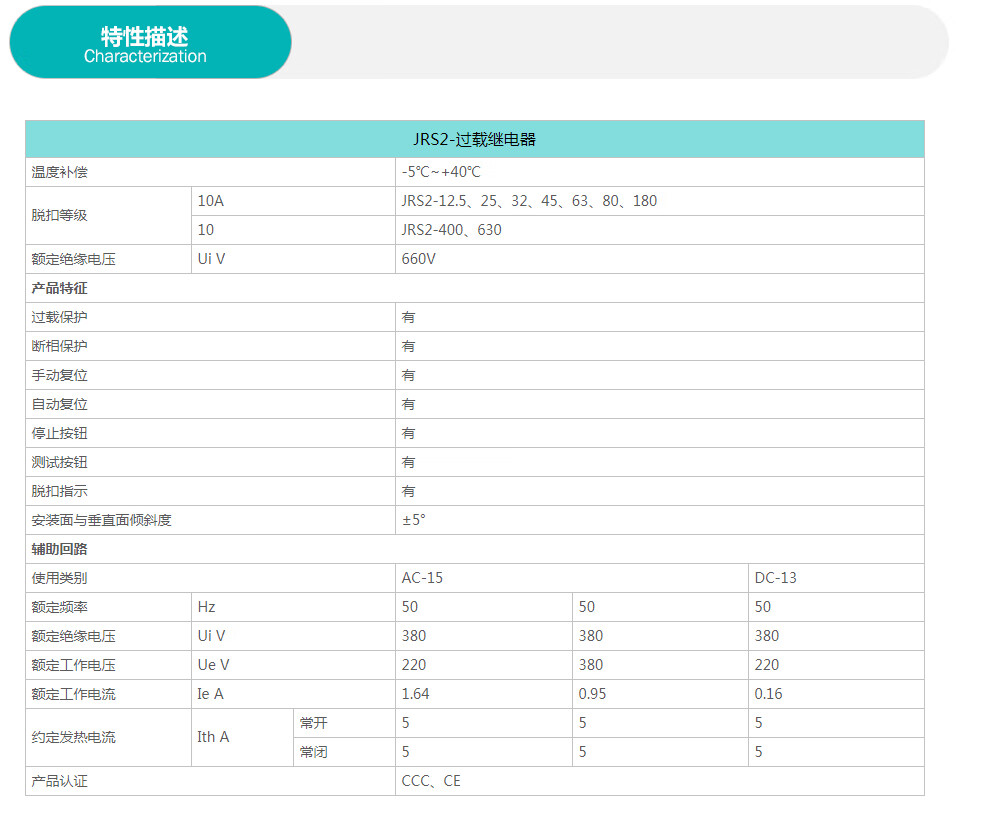
Task: Select the 产品特征 section heading
Action: click(60, 288)
